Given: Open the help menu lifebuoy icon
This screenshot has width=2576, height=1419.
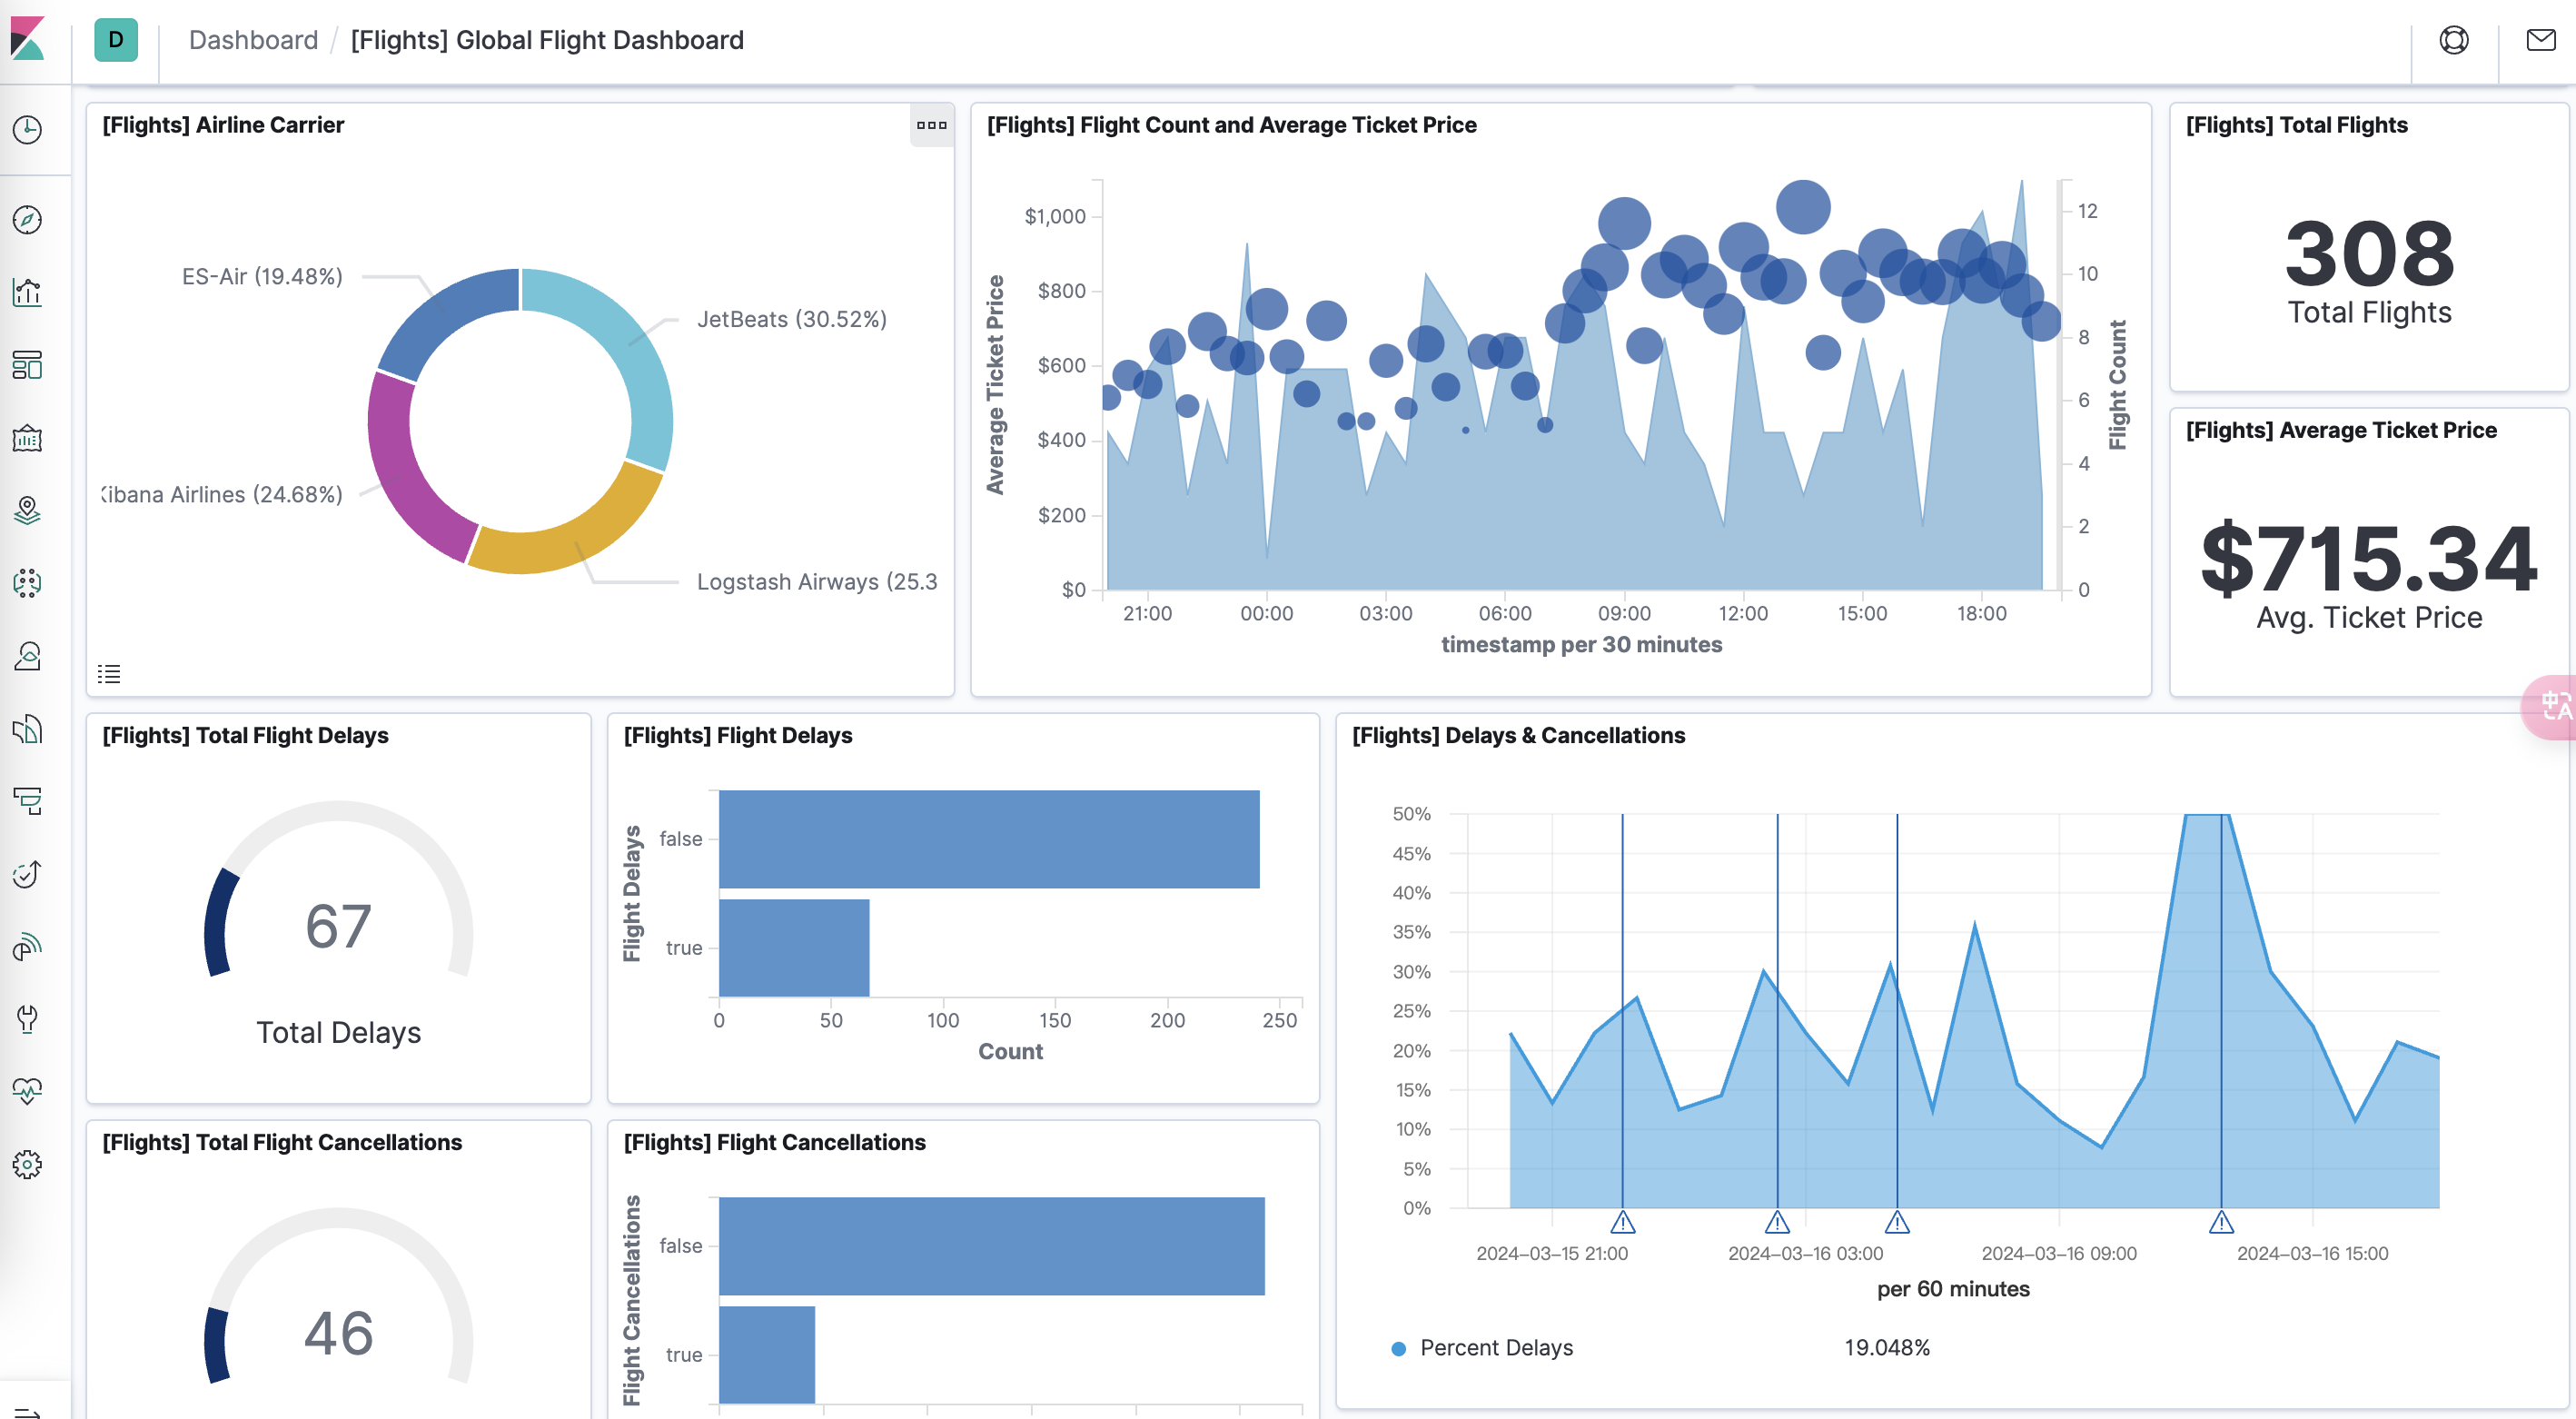Looking at the screenshot, I should 2454,40.
